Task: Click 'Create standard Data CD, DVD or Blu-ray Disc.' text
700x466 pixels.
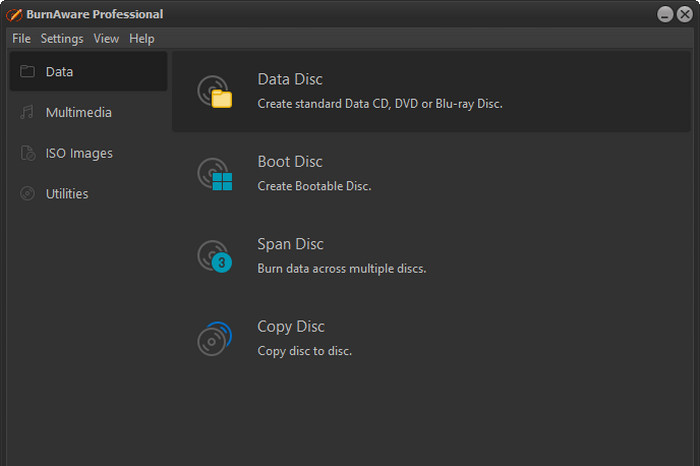Action: pos(380,104)
